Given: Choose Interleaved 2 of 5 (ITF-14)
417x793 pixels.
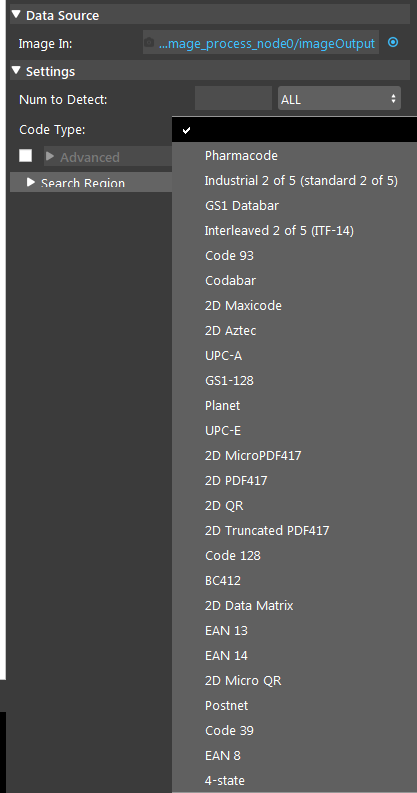Looking at the screenshot, I should coord(279,231).
